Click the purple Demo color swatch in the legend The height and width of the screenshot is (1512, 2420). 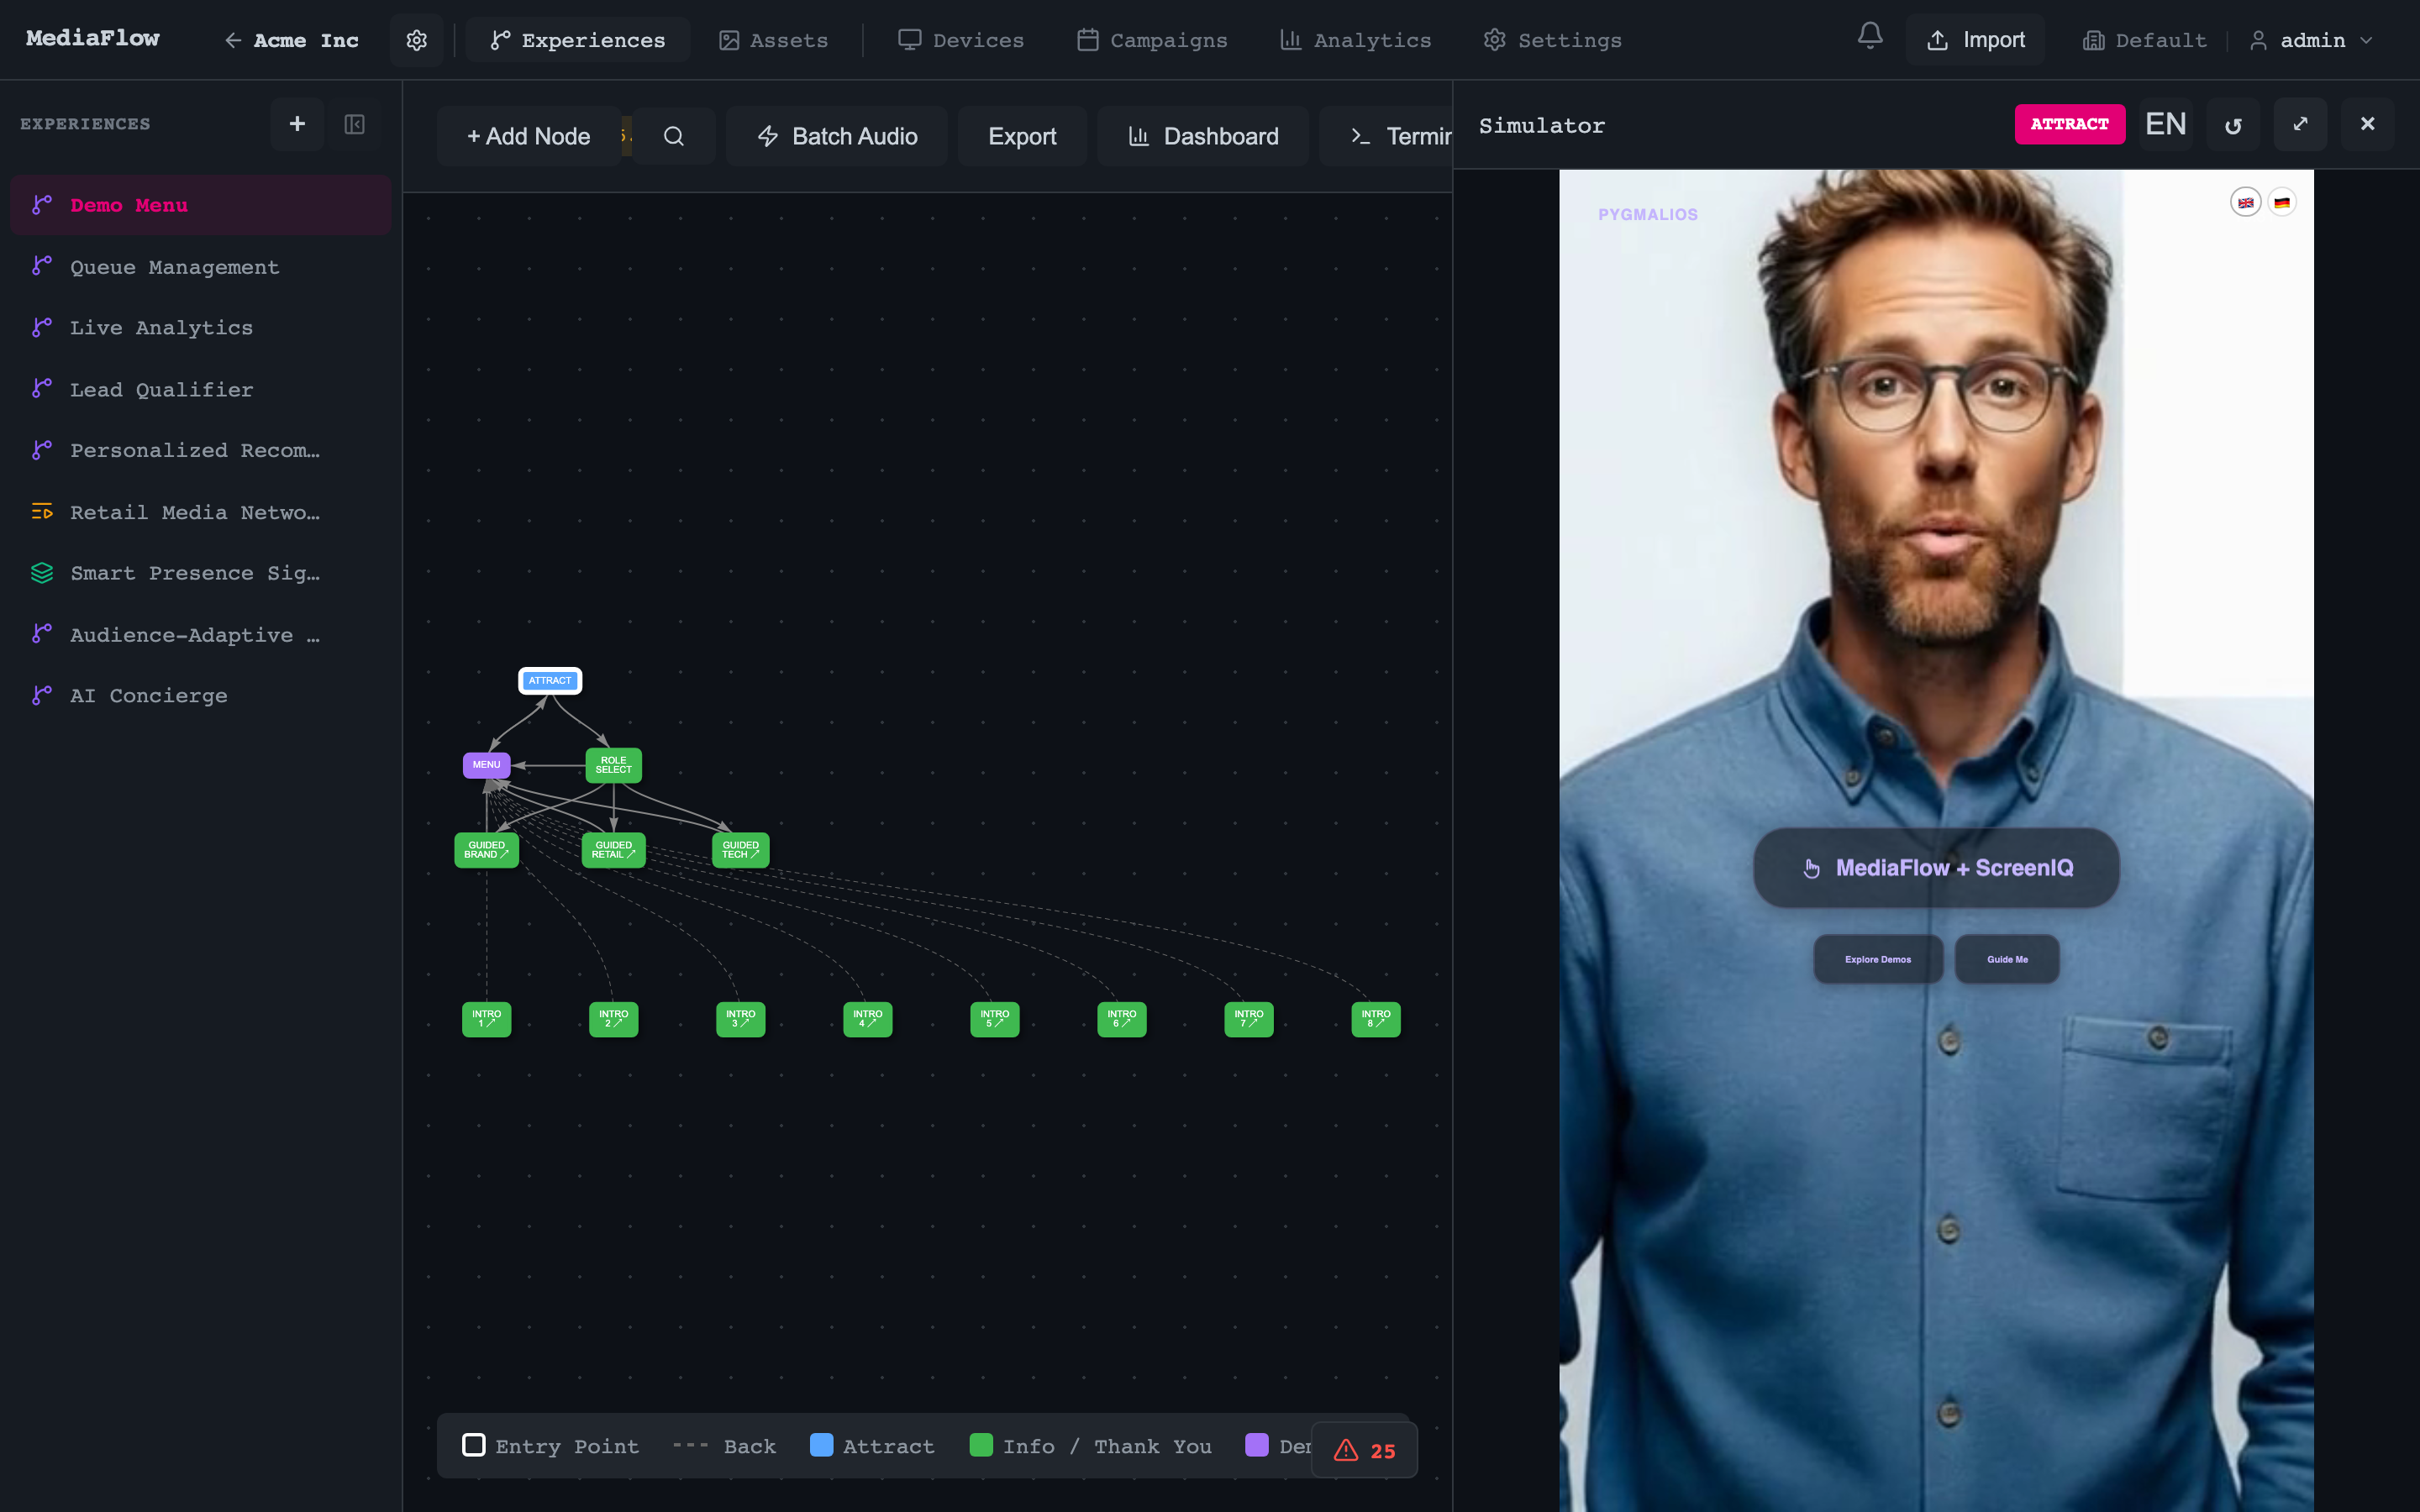click(x=1257, y=1445)
